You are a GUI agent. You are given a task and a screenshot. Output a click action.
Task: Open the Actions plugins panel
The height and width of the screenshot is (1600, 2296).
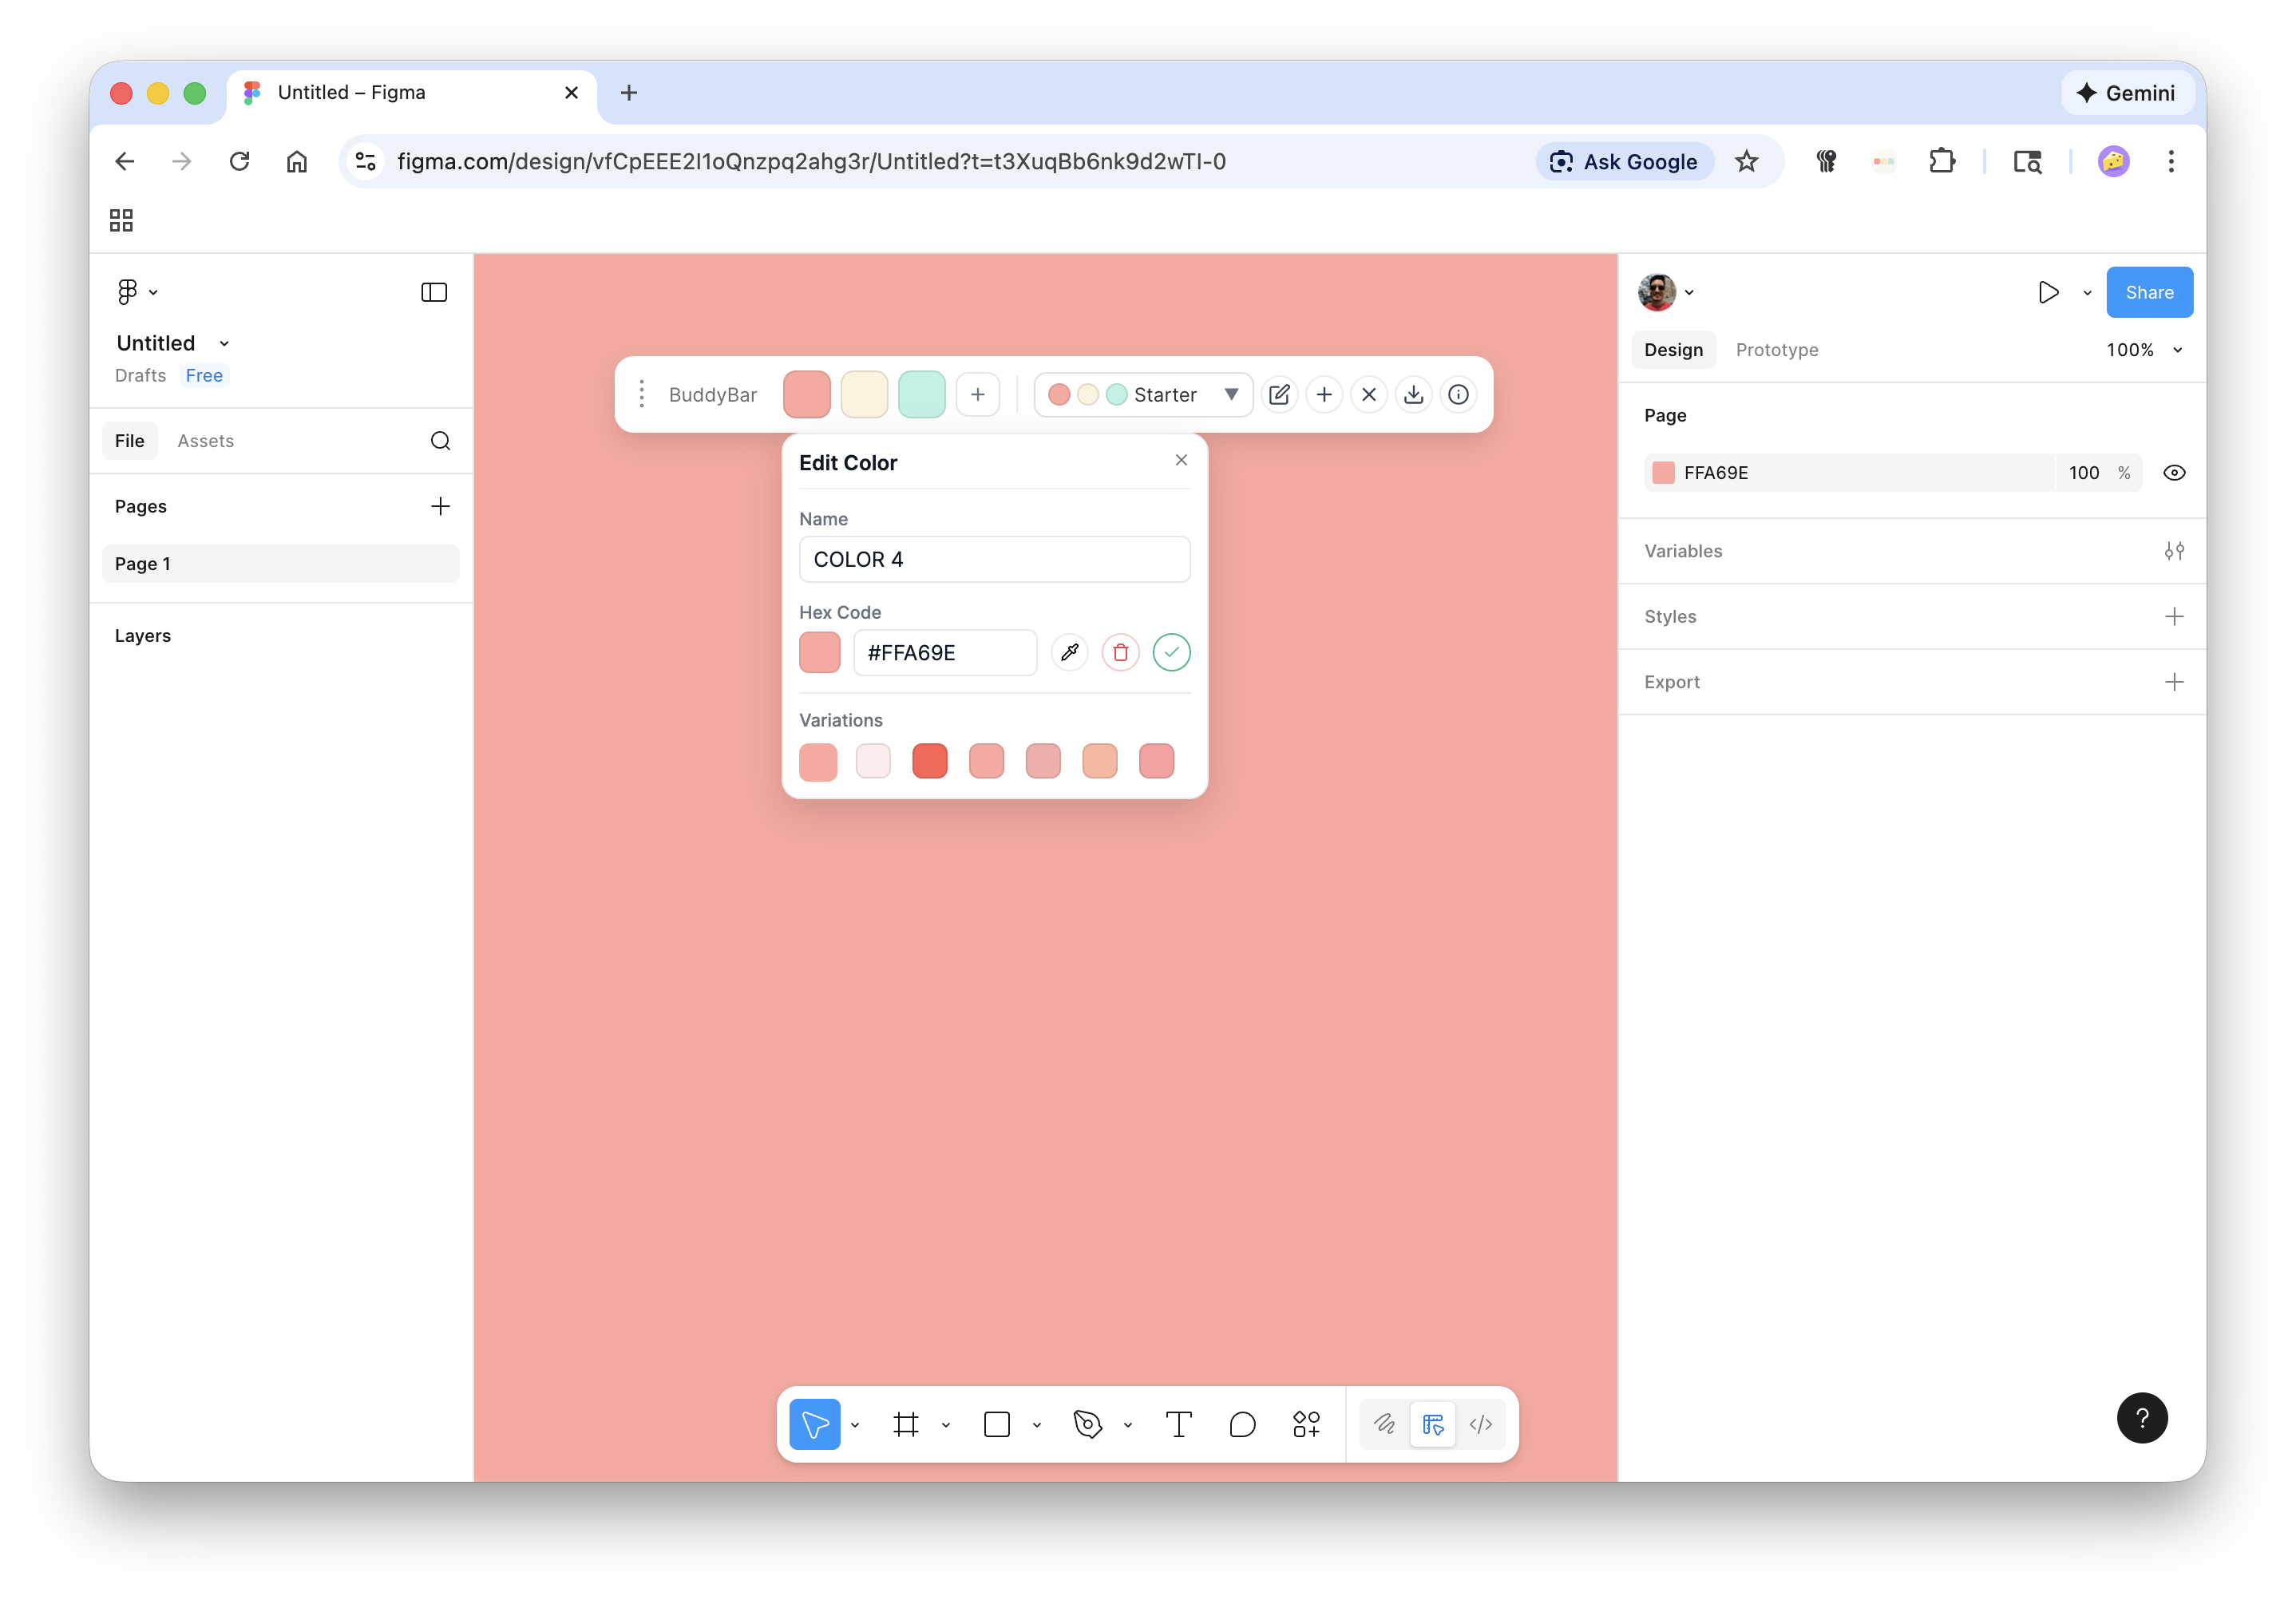[1307, 1424]
